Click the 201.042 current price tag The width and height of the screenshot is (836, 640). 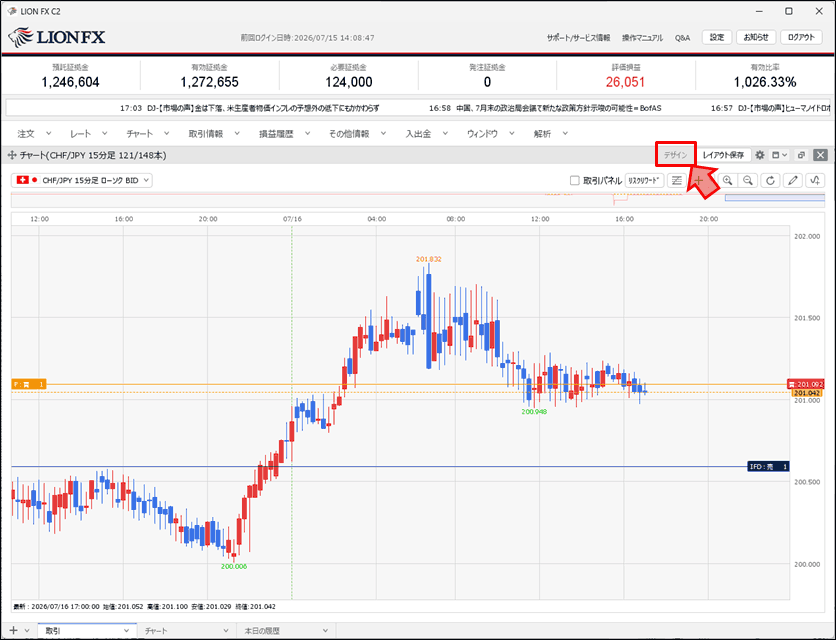tap(806, 393)
